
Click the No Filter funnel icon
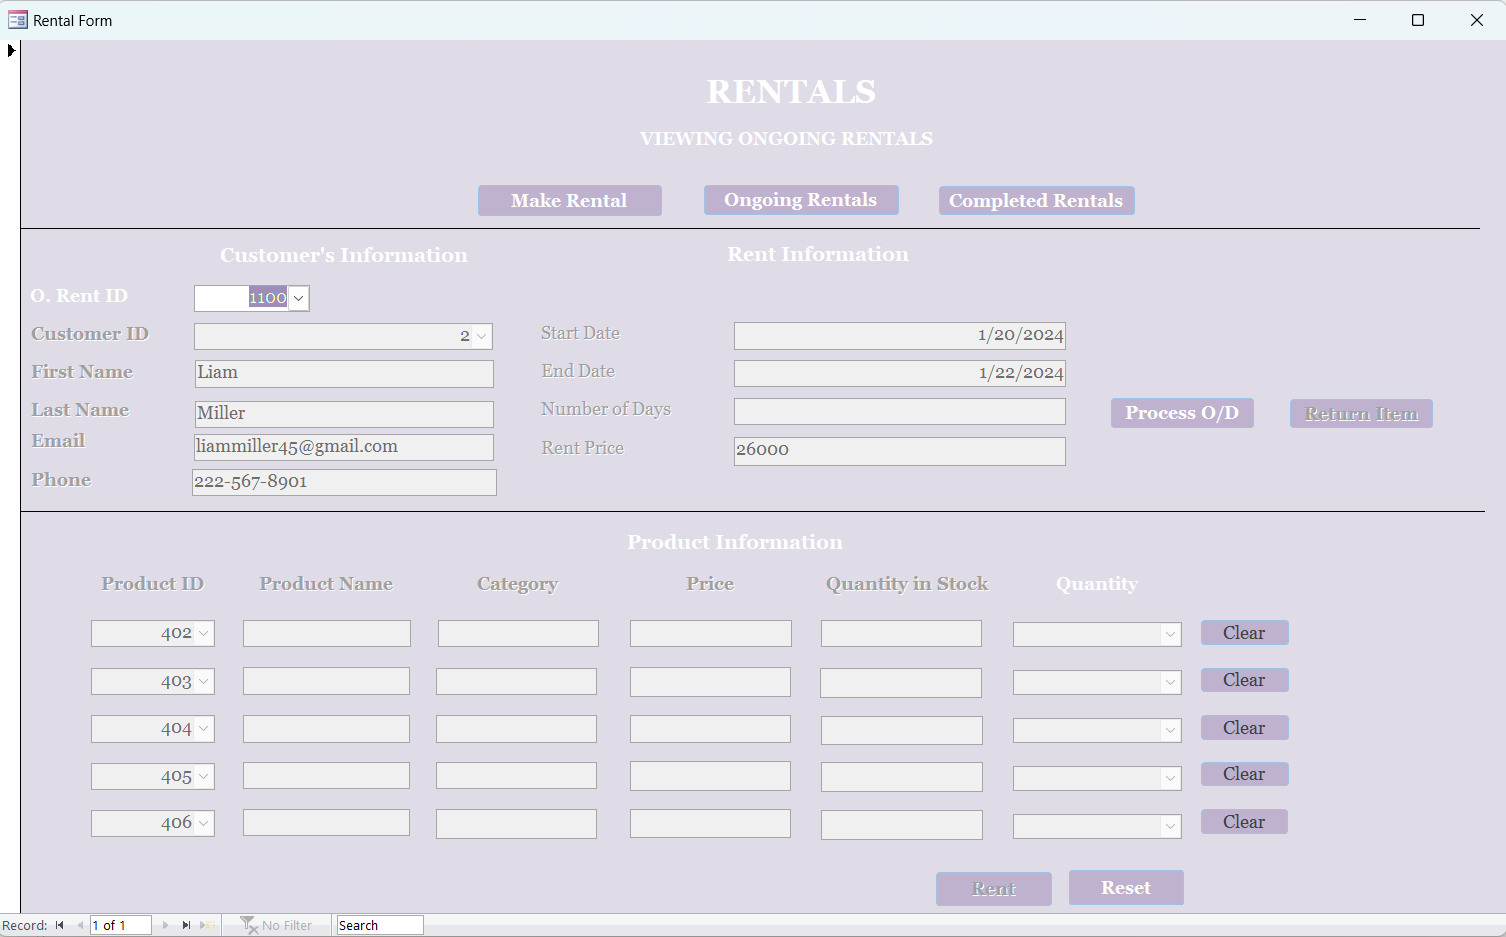(x=249, y=925)
